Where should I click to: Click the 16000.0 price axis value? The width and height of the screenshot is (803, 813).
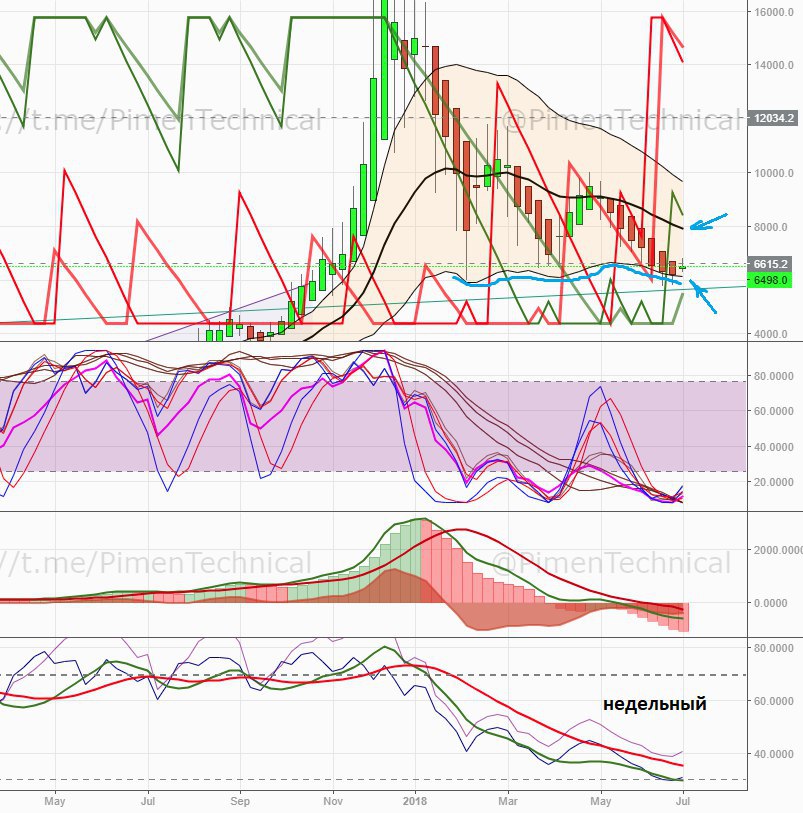tap(773, 11)
